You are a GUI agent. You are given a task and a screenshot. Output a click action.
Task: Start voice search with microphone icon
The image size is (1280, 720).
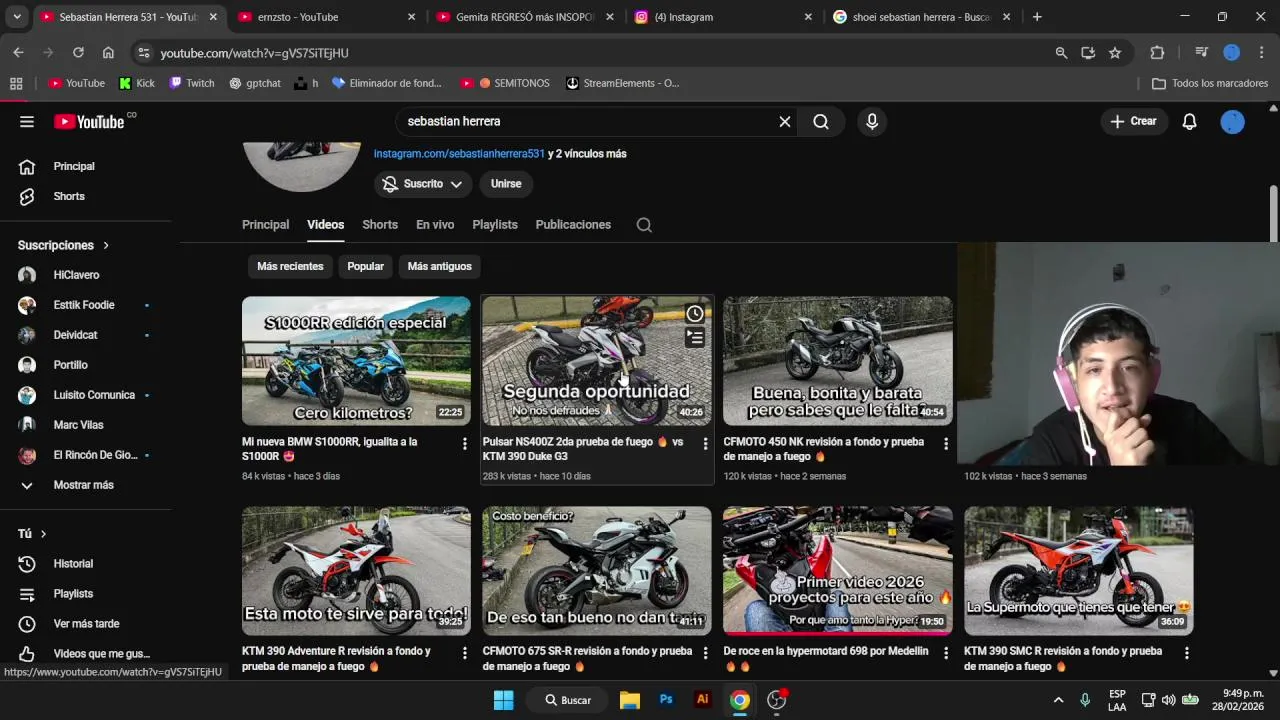[872, 122]
